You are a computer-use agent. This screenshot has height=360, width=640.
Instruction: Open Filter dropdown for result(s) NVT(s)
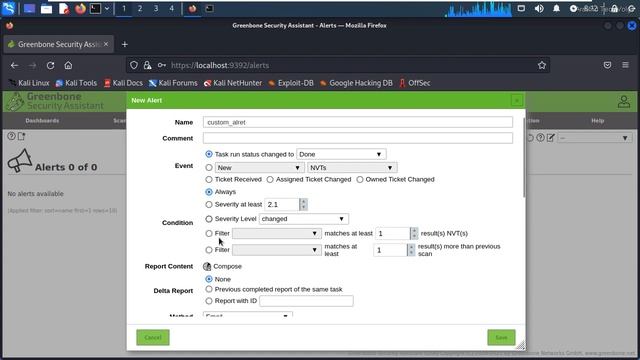tap(276, 233)
